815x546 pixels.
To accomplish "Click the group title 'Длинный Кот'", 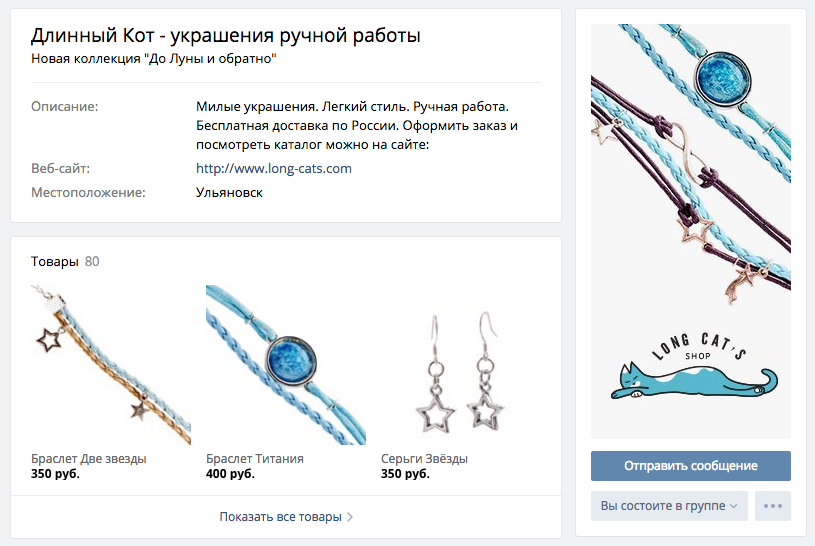I will click(x=93, y=36).
